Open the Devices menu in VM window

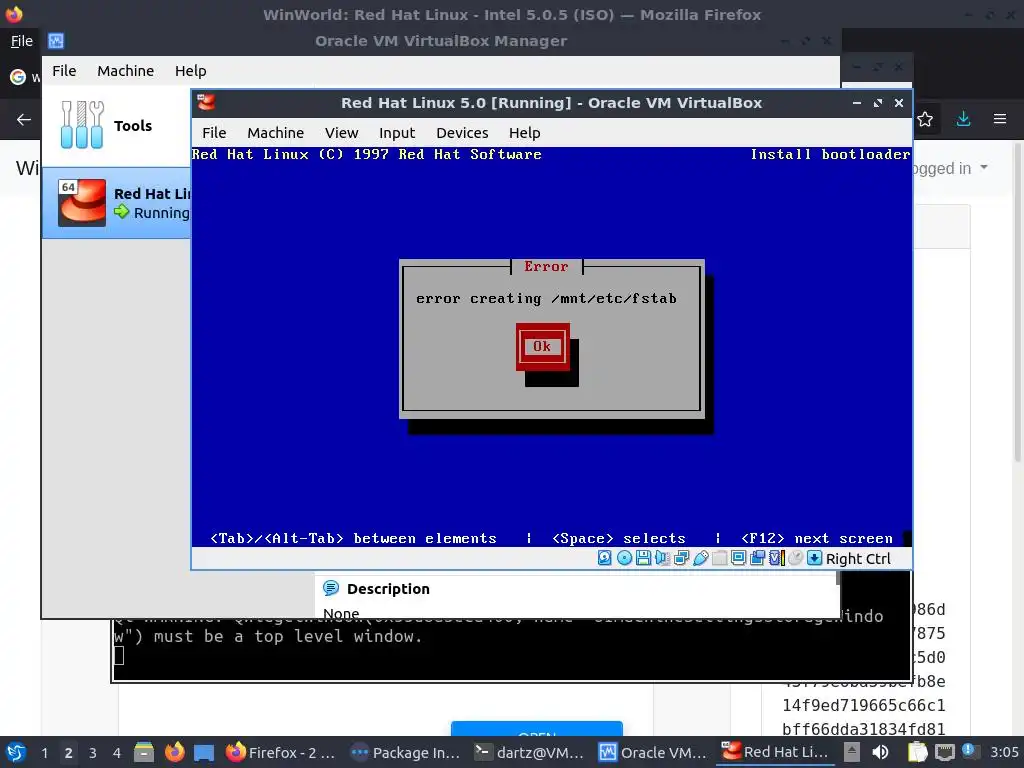[462, 133]
